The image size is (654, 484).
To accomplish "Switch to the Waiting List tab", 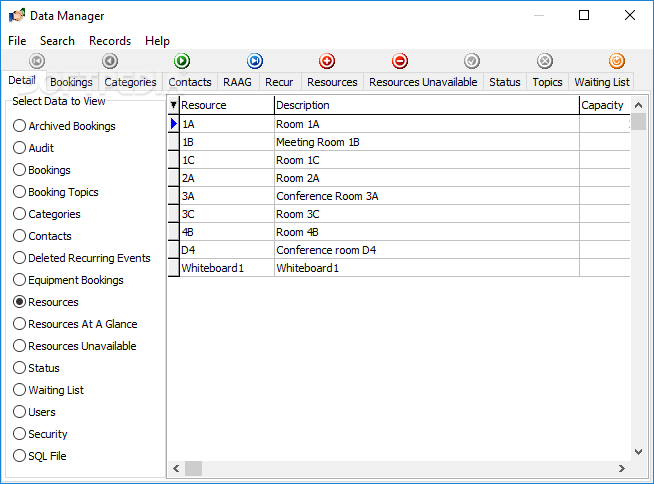I will tap(601, 82).
